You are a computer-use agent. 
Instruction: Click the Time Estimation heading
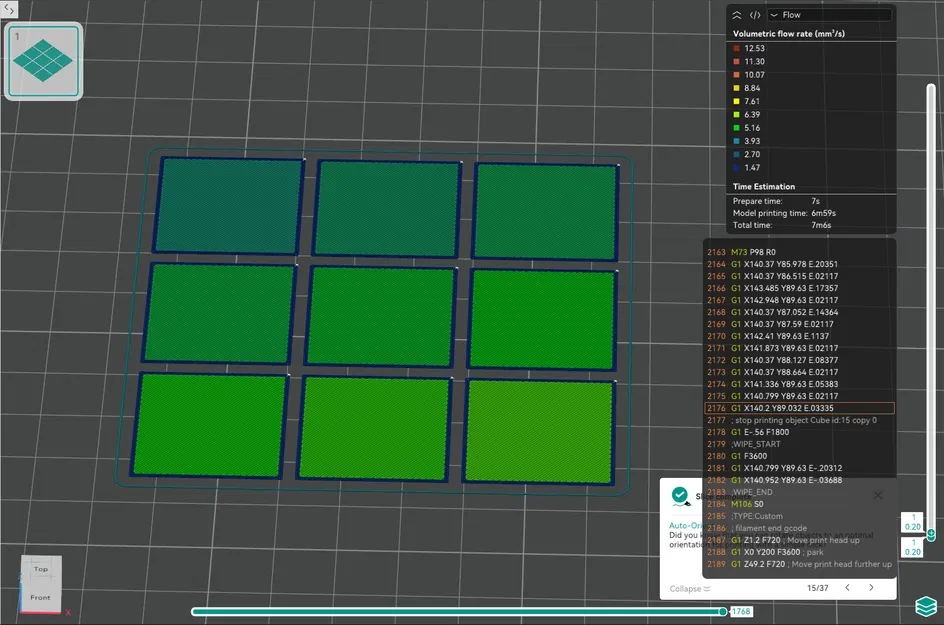click(763, 187)
